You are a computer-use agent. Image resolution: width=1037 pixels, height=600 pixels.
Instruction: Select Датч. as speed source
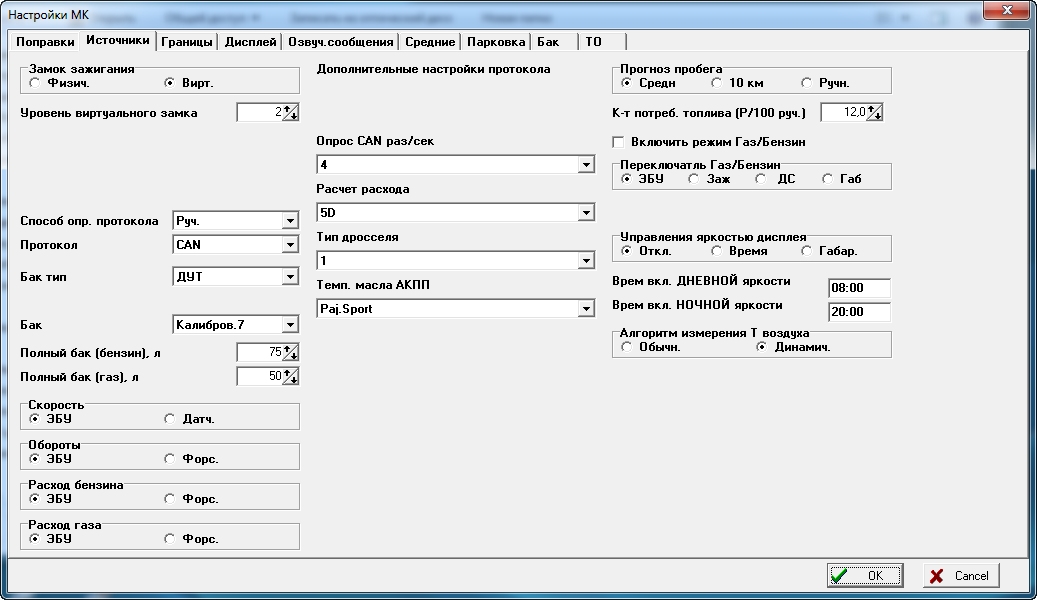[x=170, y=419]
